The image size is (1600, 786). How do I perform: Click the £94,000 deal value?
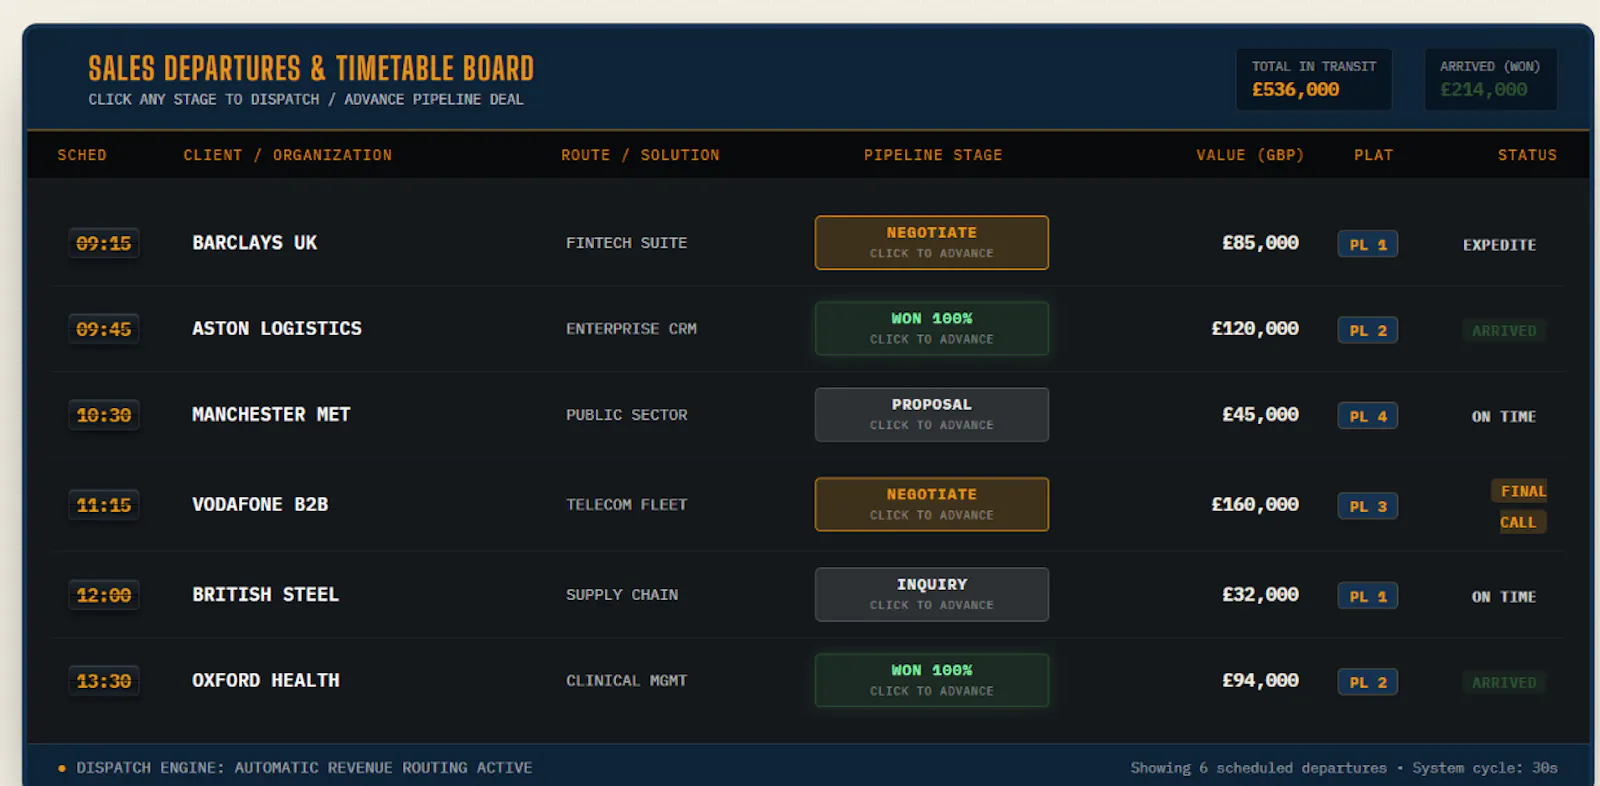click(1261, 681)
